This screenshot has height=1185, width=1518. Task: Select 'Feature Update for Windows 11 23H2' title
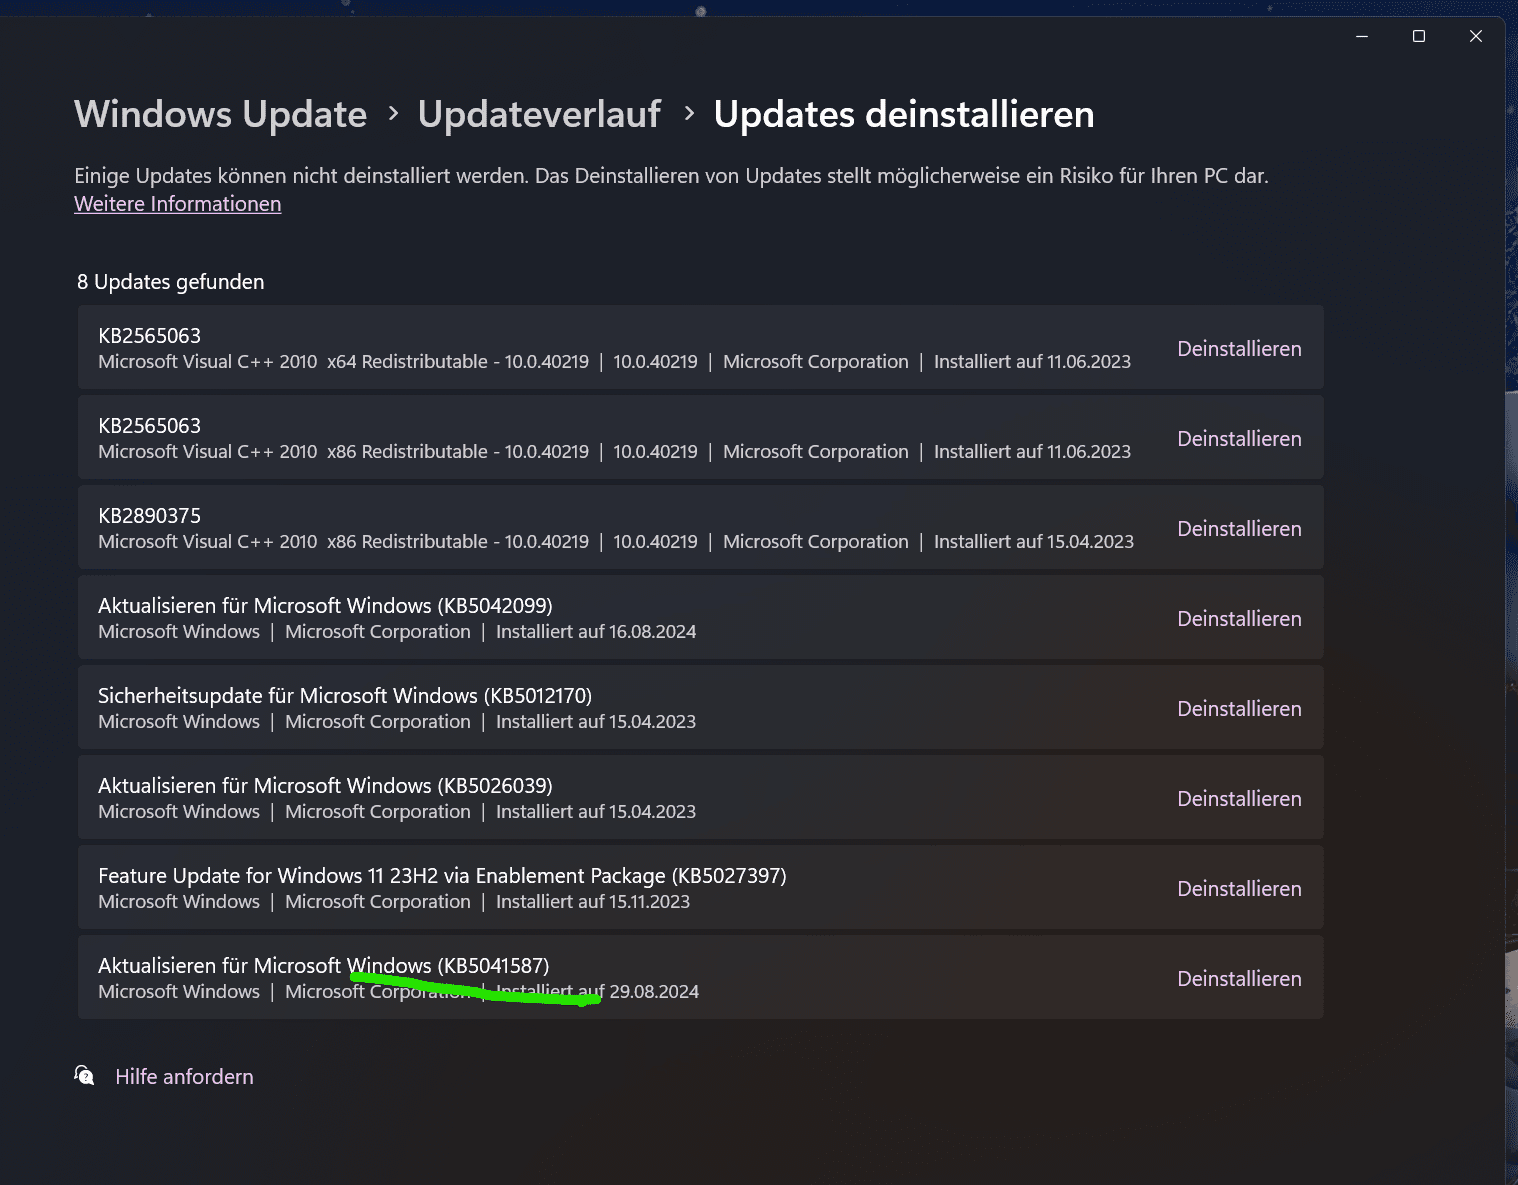442,876
